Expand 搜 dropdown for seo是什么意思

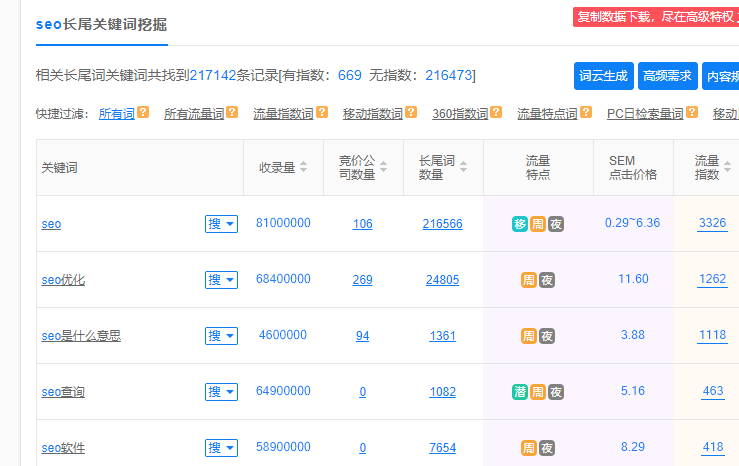(x=222, y=336)
